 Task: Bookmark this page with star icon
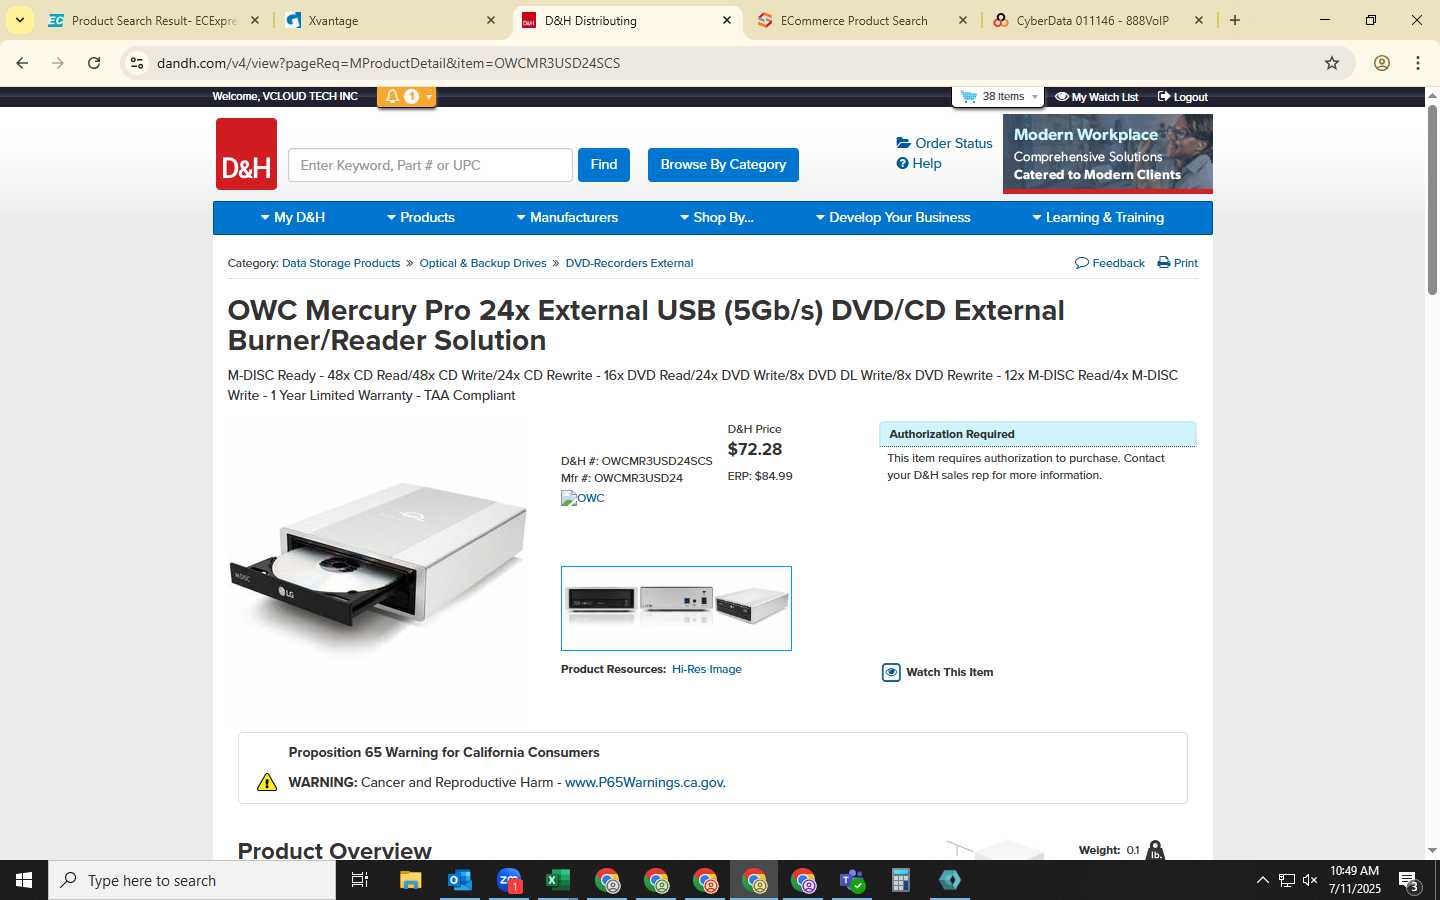1332,63
